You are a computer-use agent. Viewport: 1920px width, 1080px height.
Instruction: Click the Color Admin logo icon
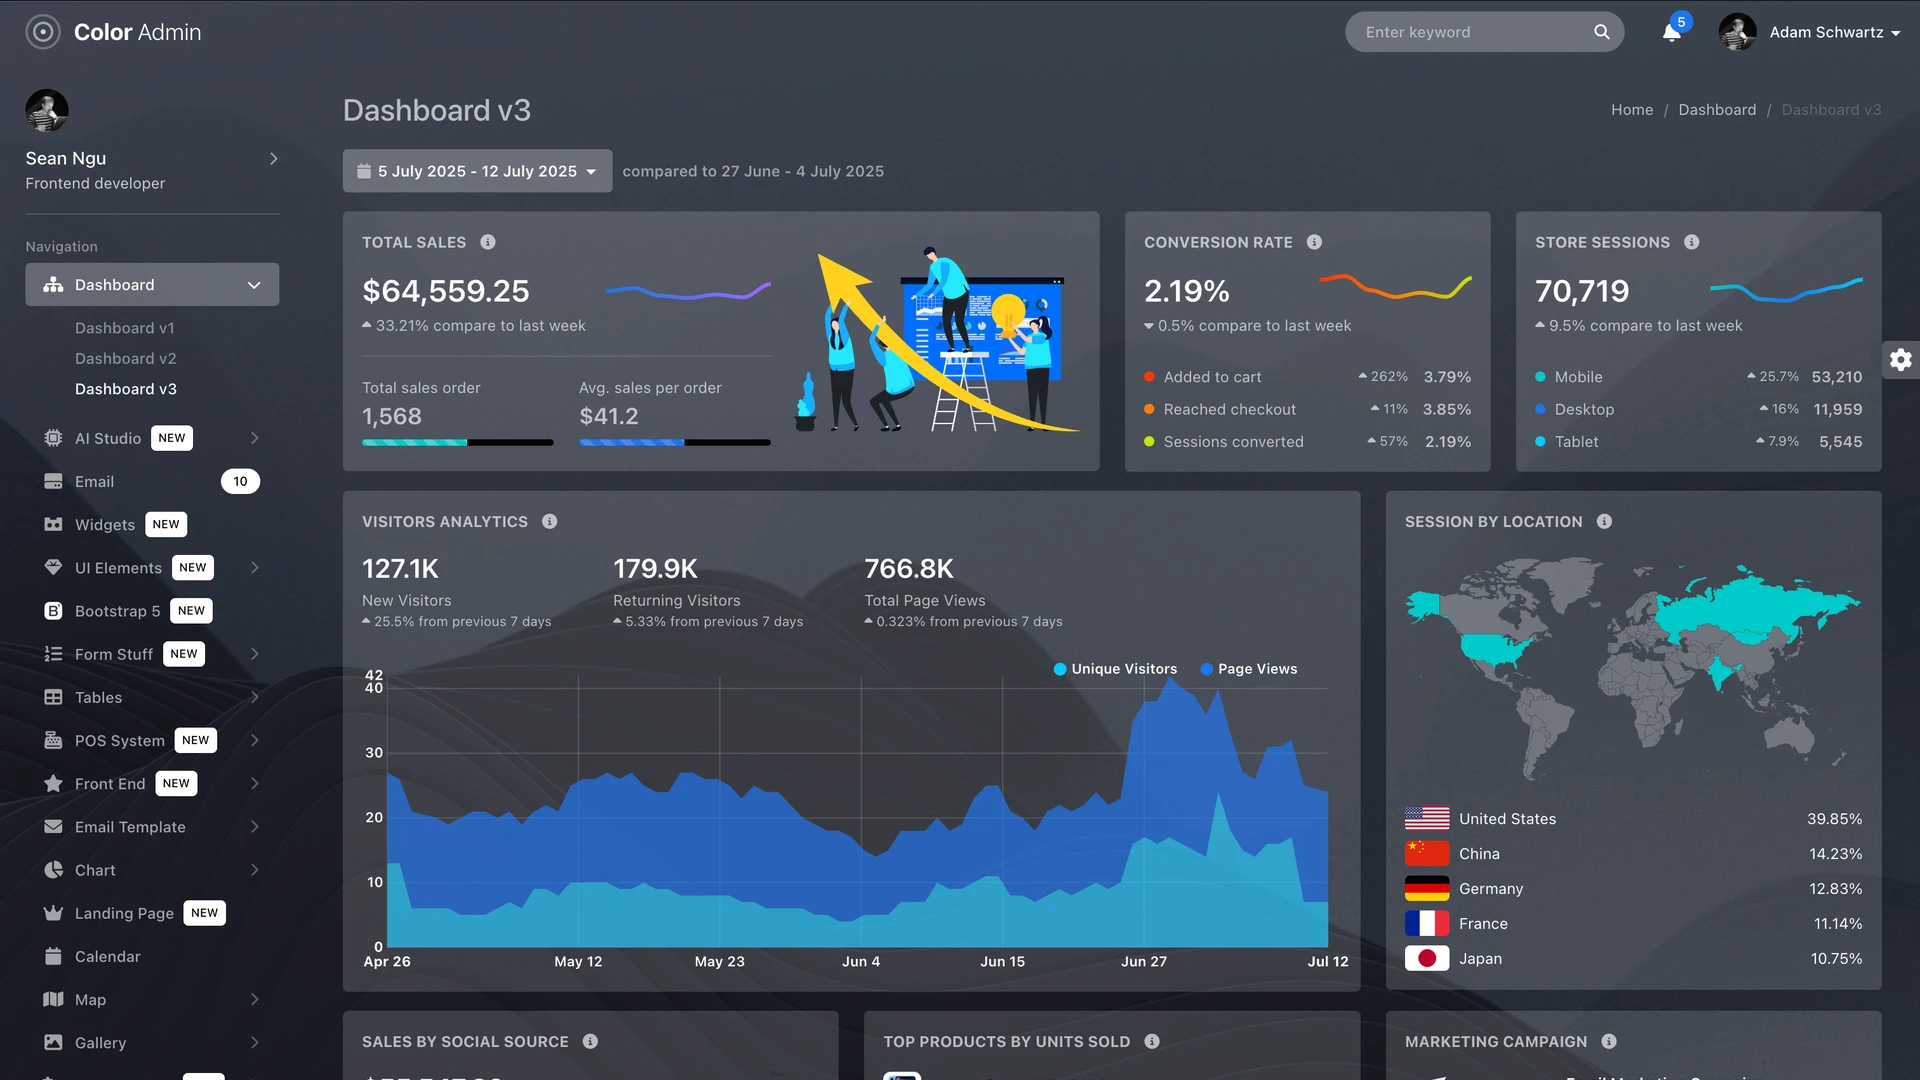point(43,32)
